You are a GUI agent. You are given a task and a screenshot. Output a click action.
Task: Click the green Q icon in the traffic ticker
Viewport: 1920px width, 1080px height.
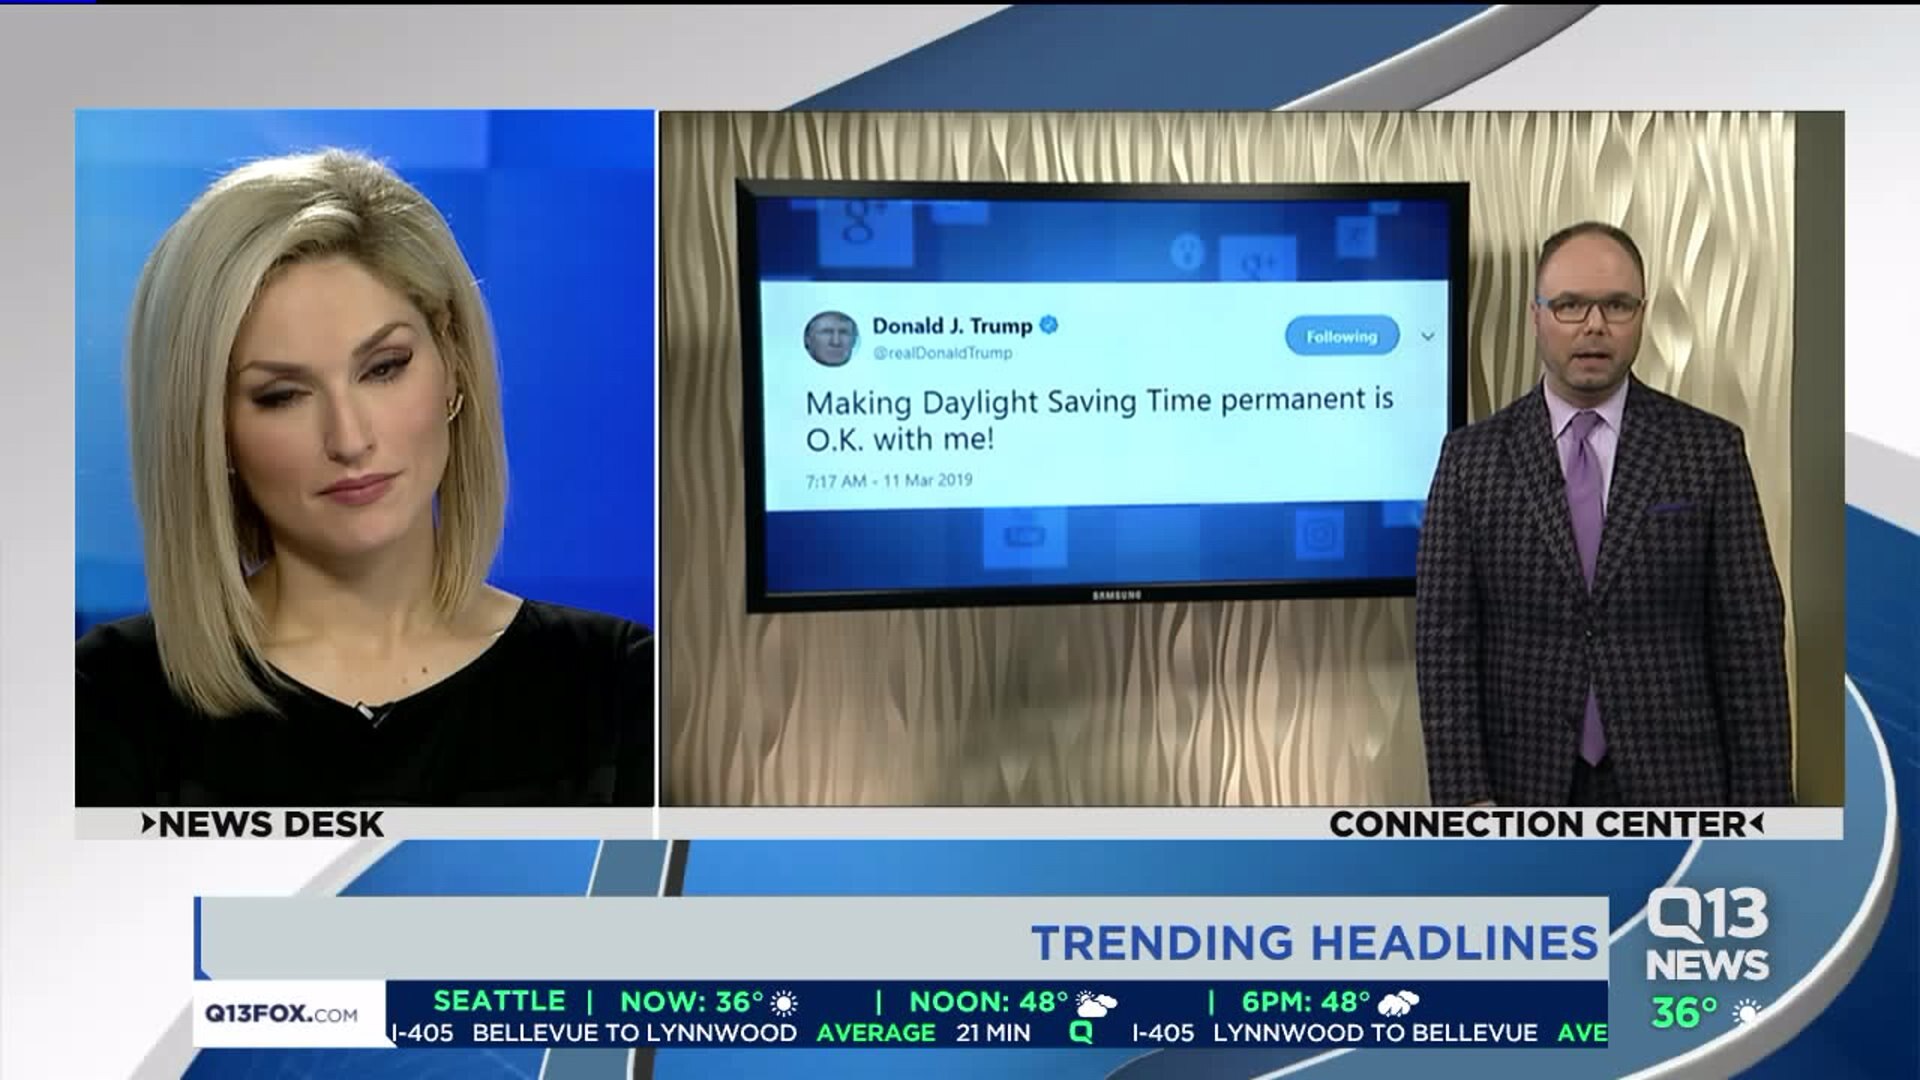point(1081,1033)
